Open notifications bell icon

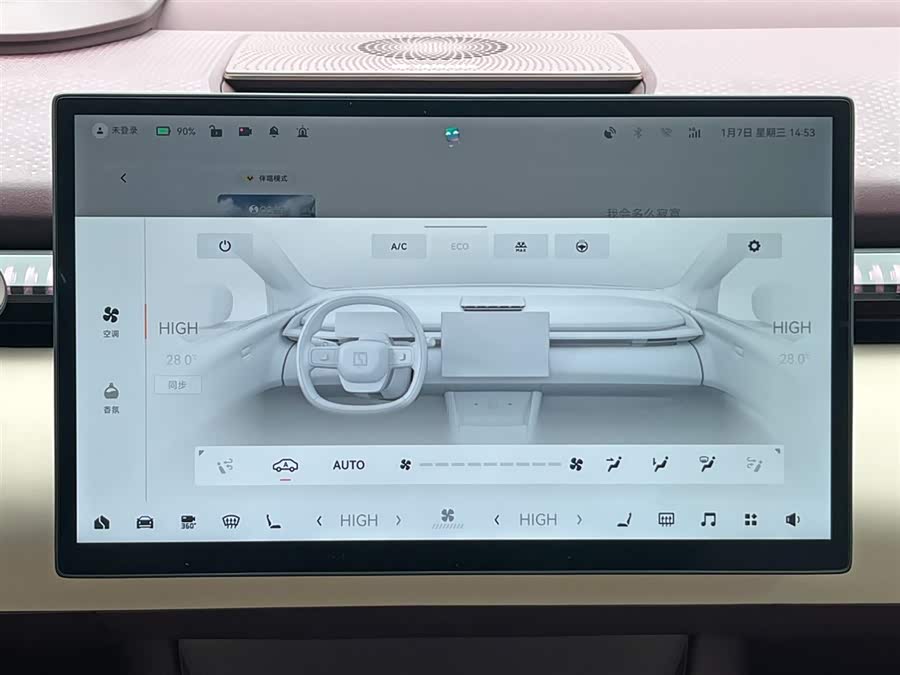[x=274, y=132]
